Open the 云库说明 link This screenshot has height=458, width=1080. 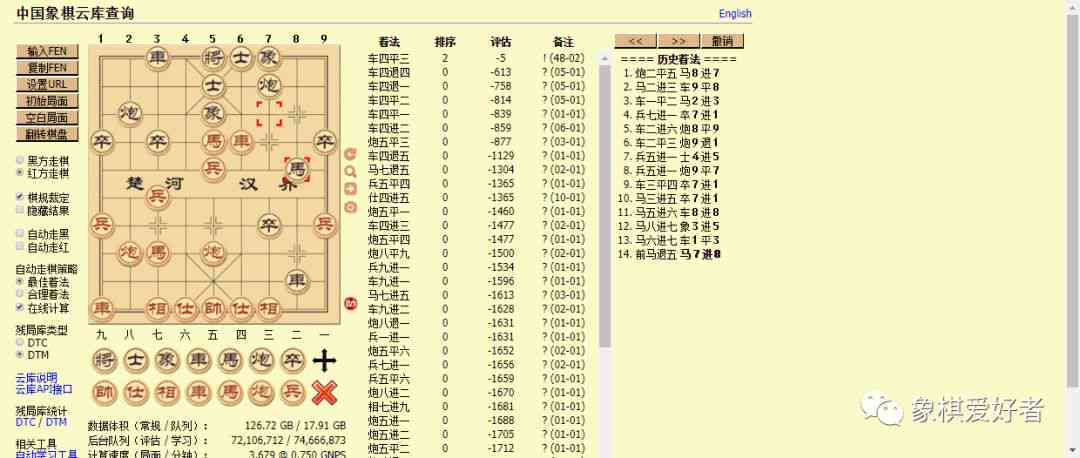point(37,378)
